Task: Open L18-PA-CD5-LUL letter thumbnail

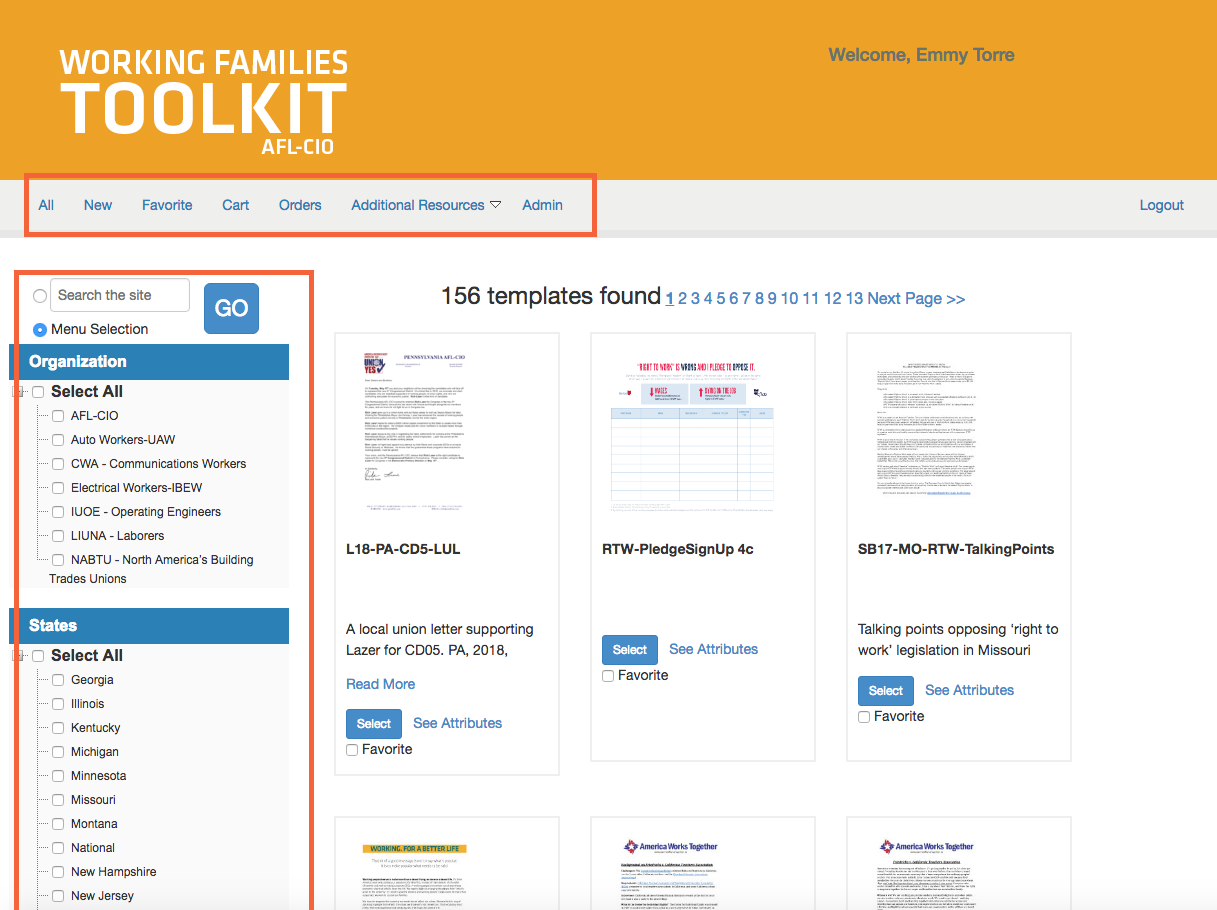Action: coord(417,430)
